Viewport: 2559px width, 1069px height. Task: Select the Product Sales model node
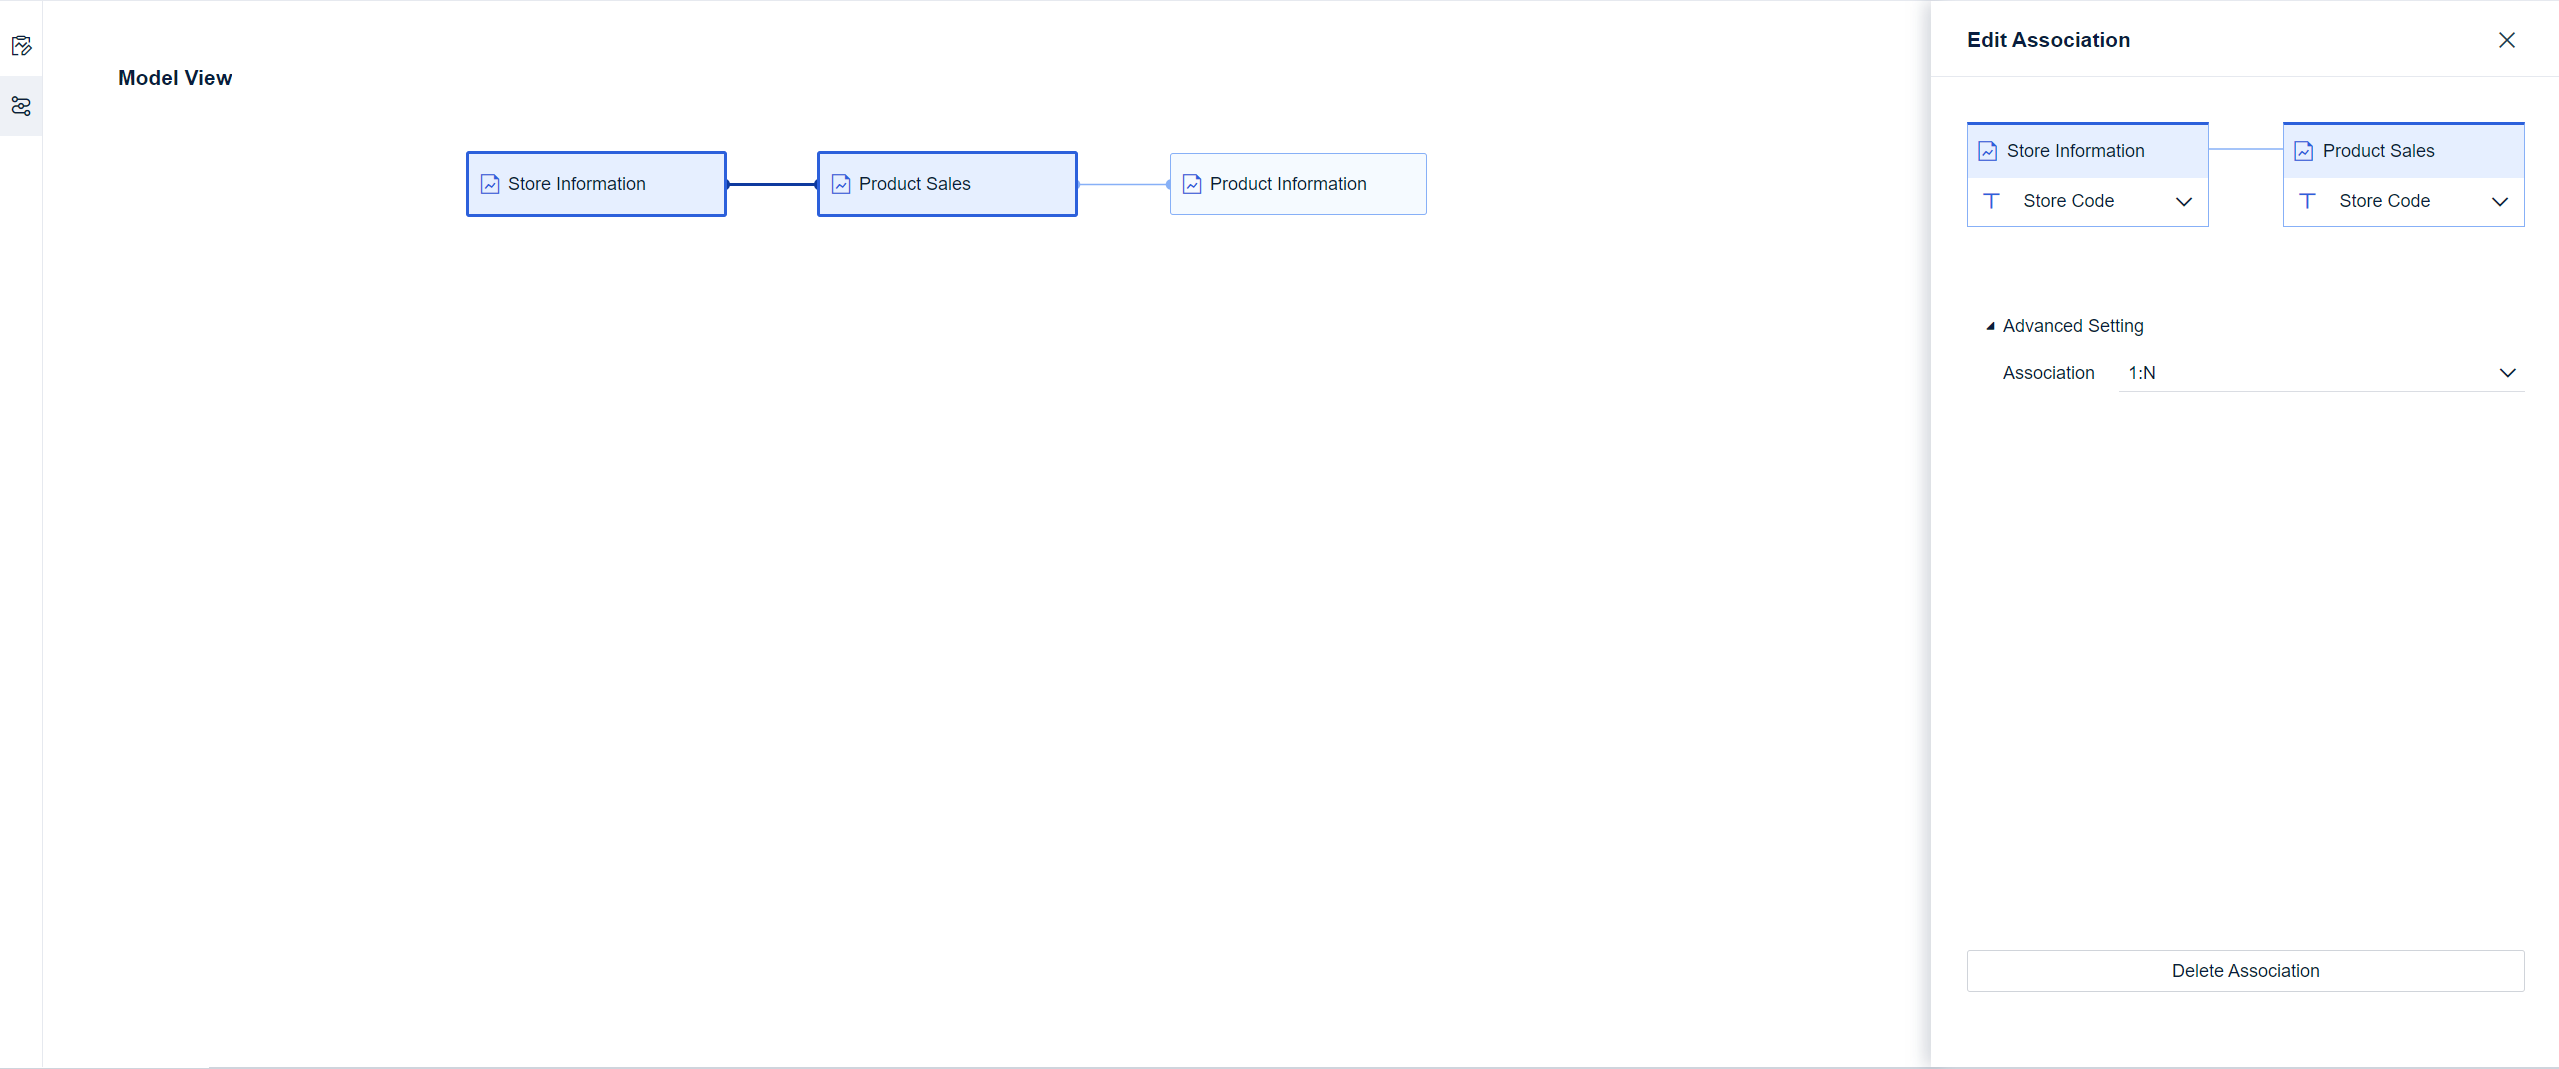coord(947,184)
